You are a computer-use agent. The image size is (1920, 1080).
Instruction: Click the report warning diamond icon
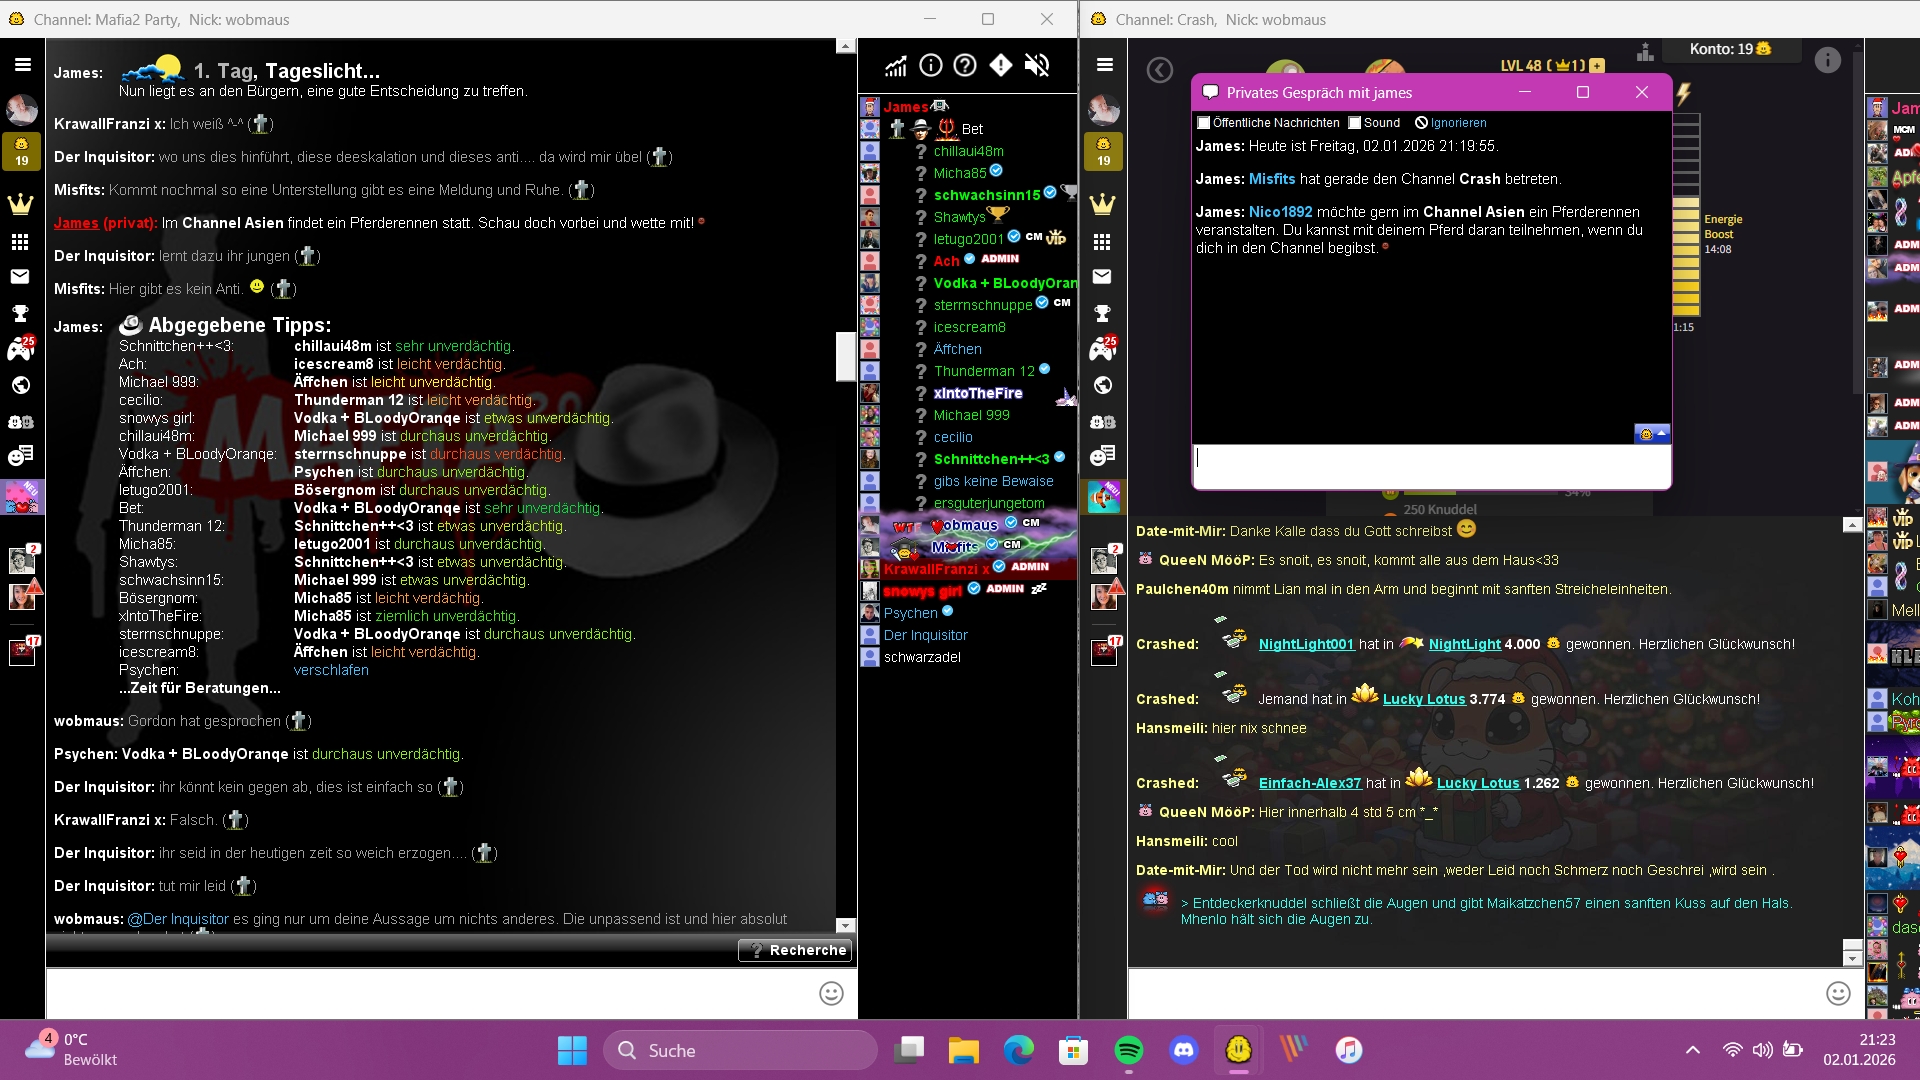point(1001,66)
